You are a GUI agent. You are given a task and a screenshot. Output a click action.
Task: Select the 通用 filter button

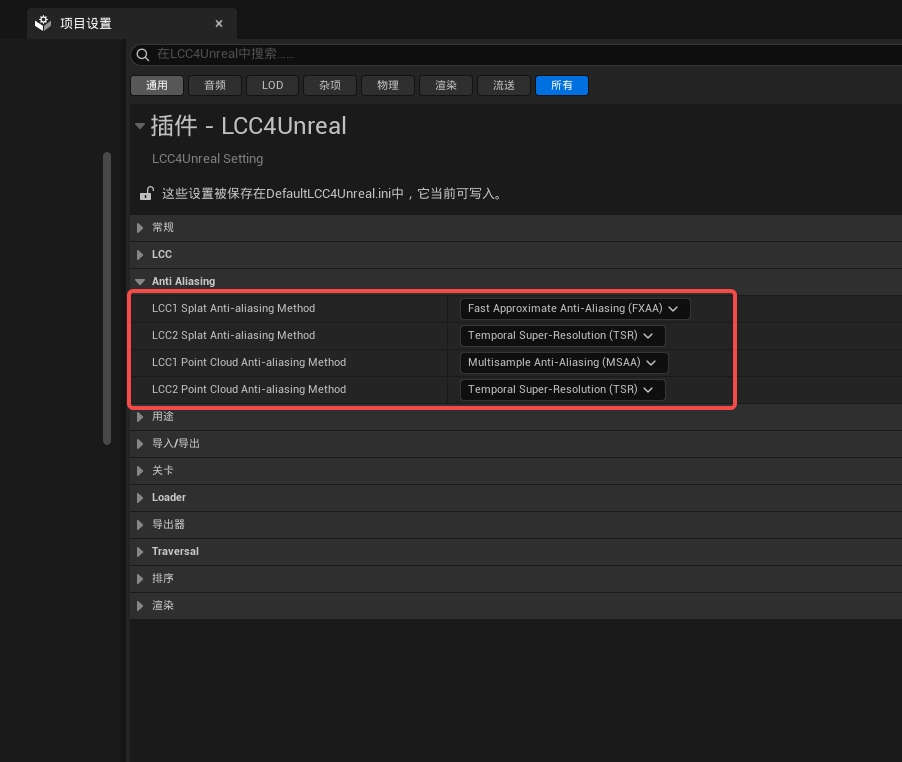[157, 85]
